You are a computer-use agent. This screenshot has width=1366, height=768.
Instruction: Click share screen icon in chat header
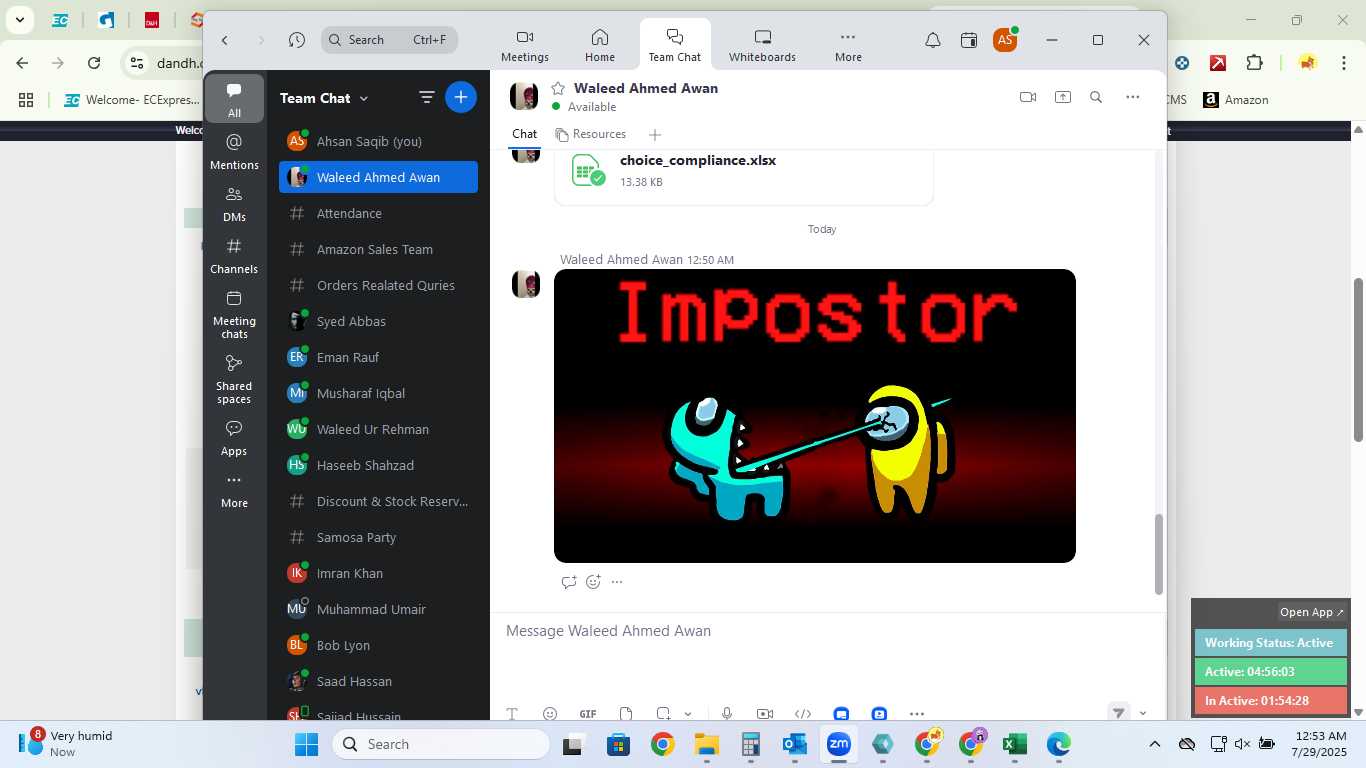(x=1062, y=97)
